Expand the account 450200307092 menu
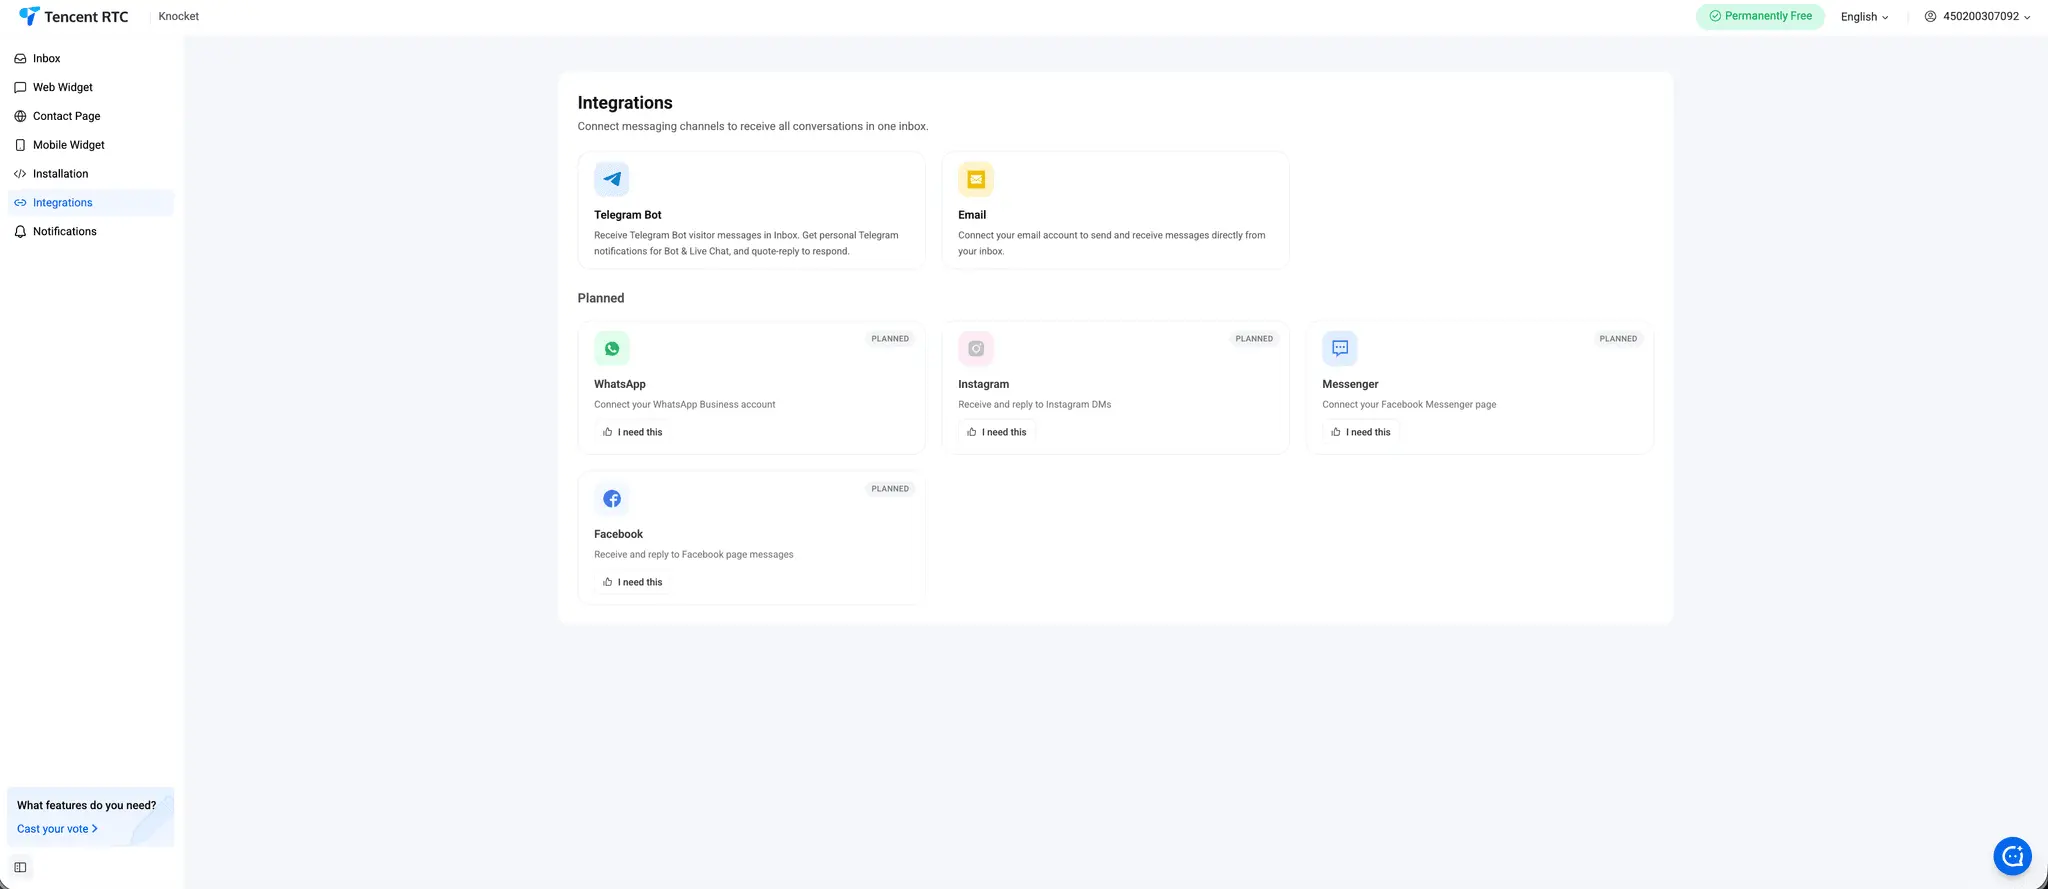This screenshot has height=889, width=2048. tap(1977, 16)
